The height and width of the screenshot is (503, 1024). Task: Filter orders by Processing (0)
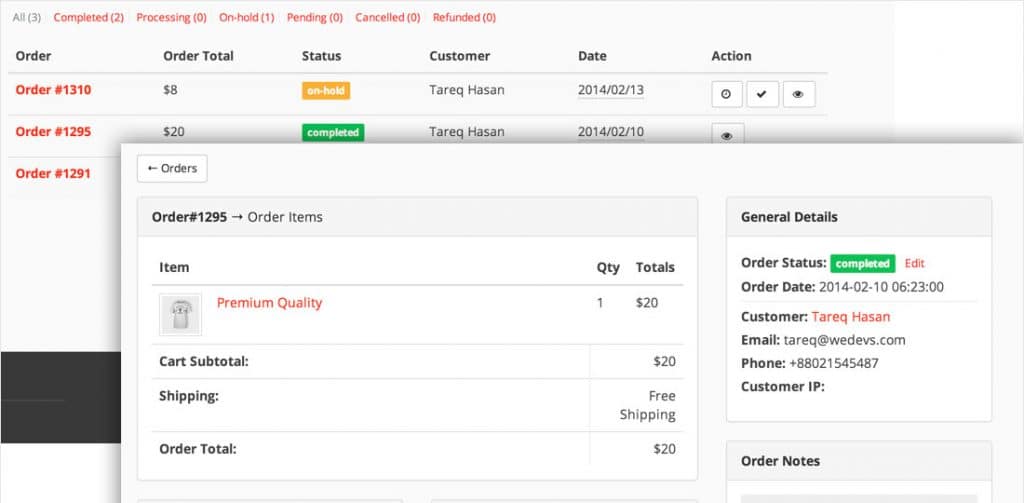coord(171,18)
